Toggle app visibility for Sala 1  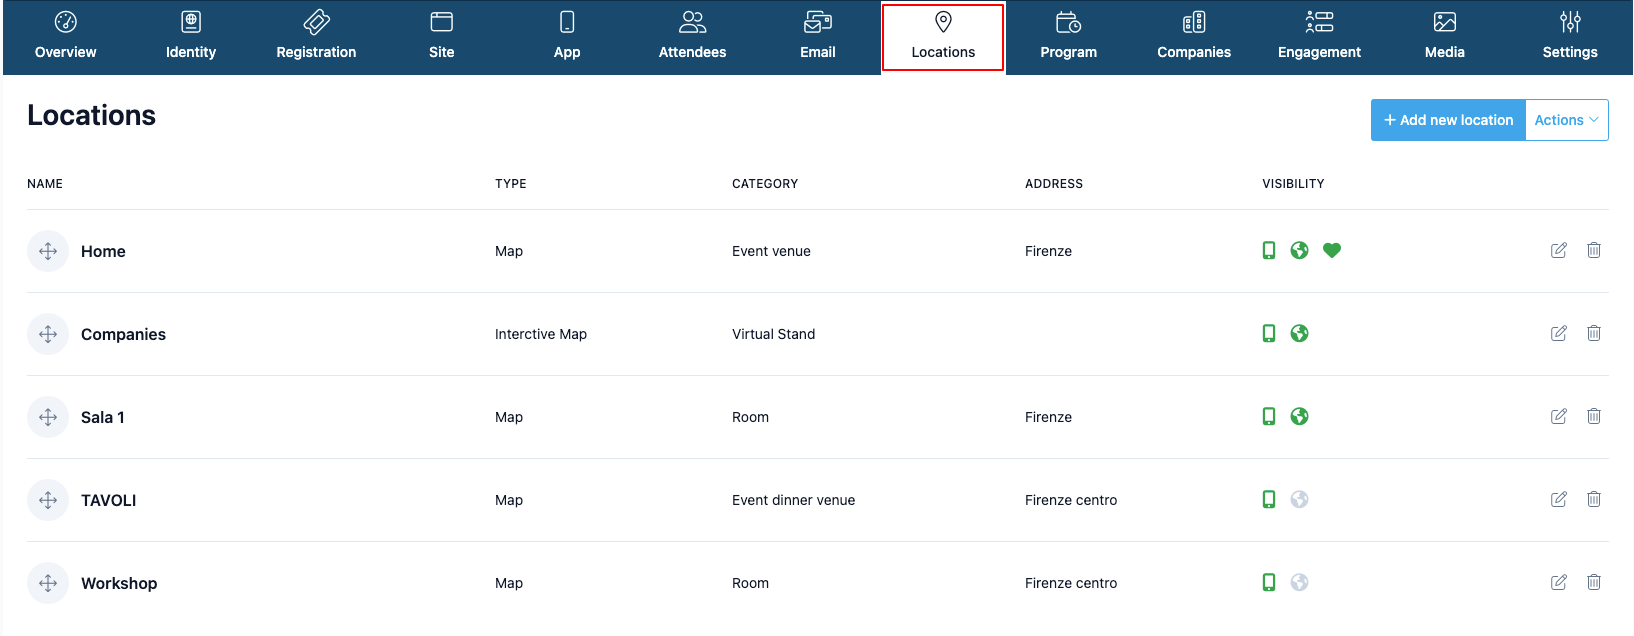1269,416
